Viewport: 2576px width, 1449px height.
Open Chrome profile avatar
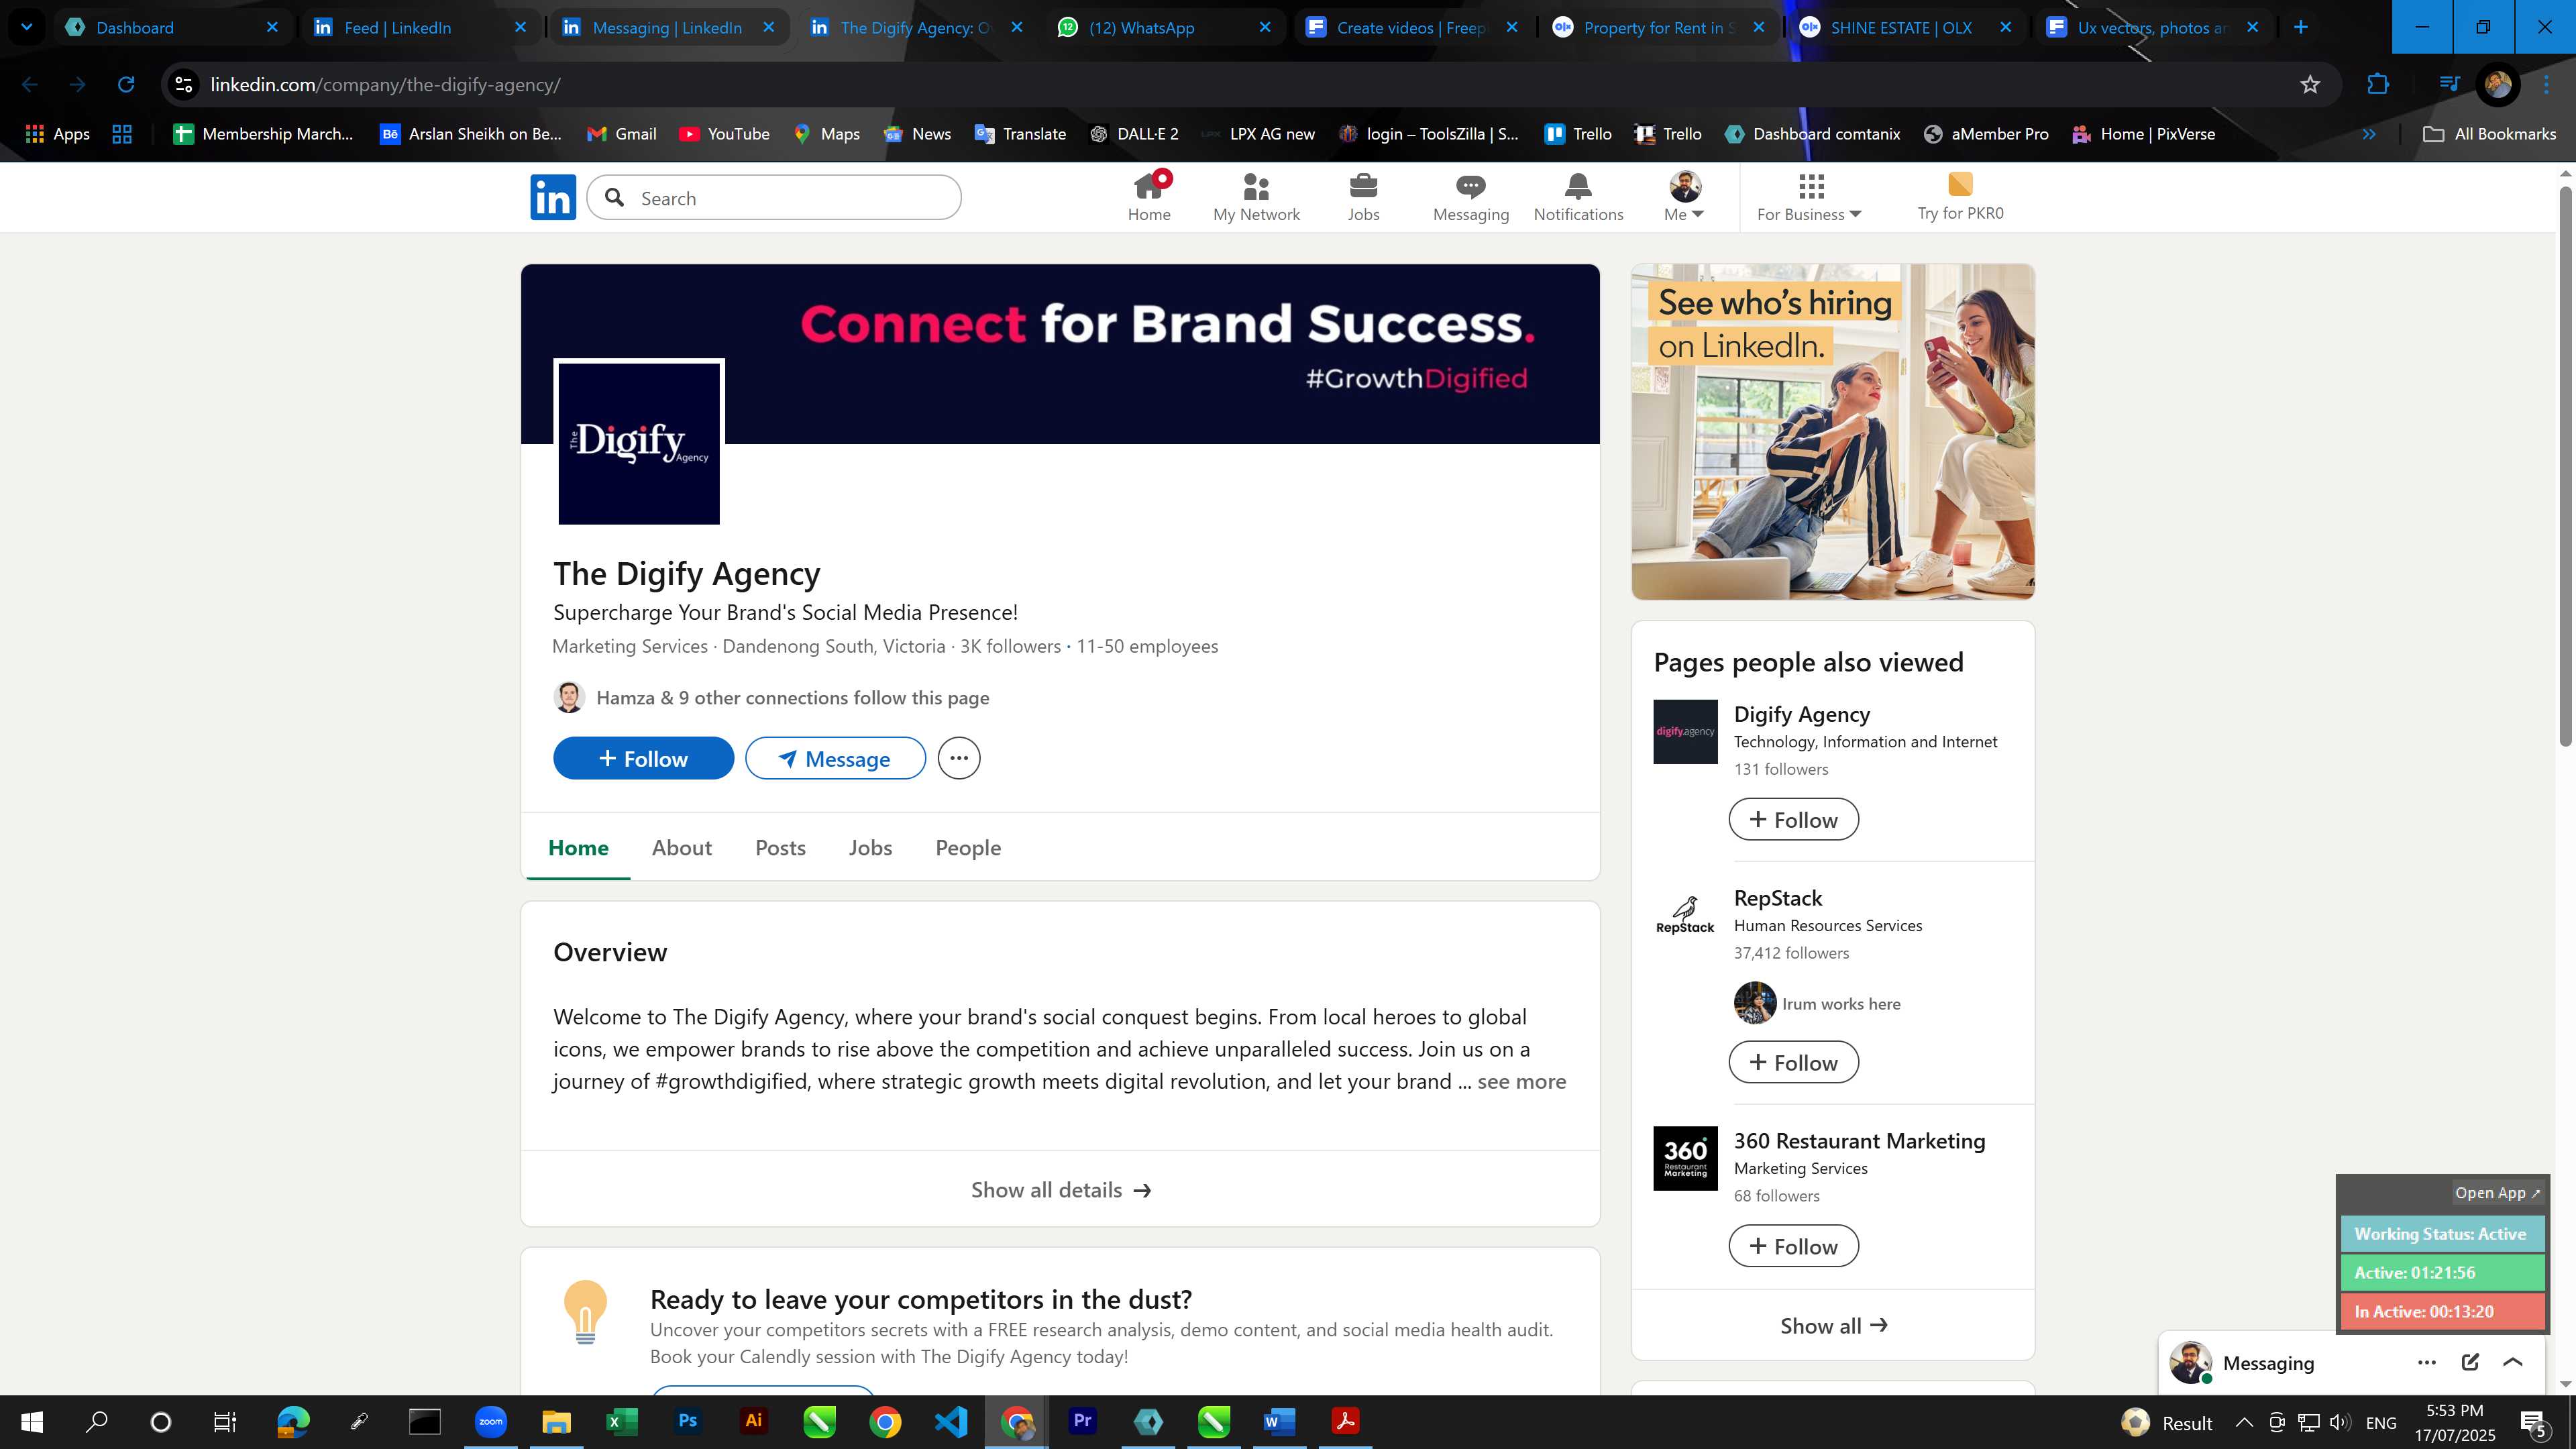[x=2497, y=85]
